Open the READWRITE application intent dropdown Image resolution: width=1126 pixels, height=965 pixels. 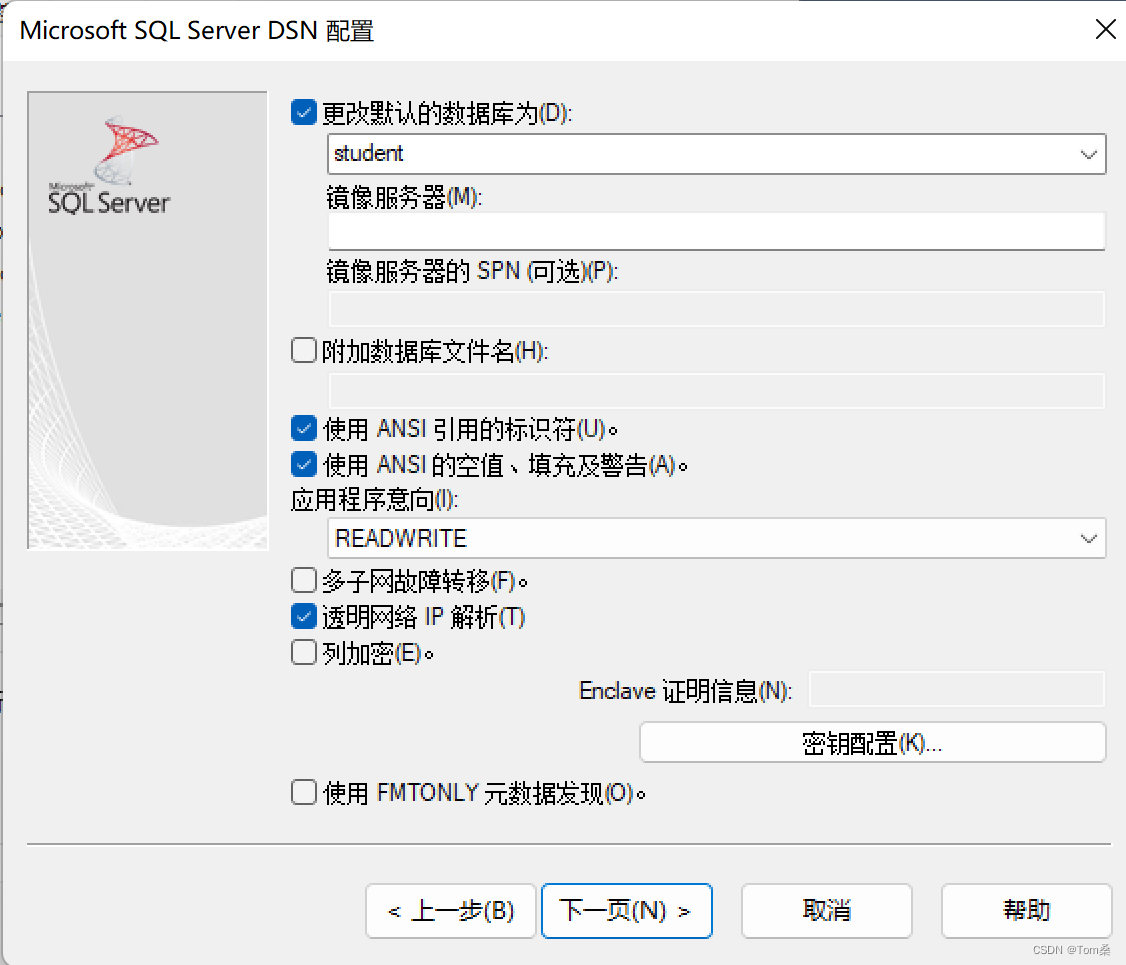tap(716, 538)
